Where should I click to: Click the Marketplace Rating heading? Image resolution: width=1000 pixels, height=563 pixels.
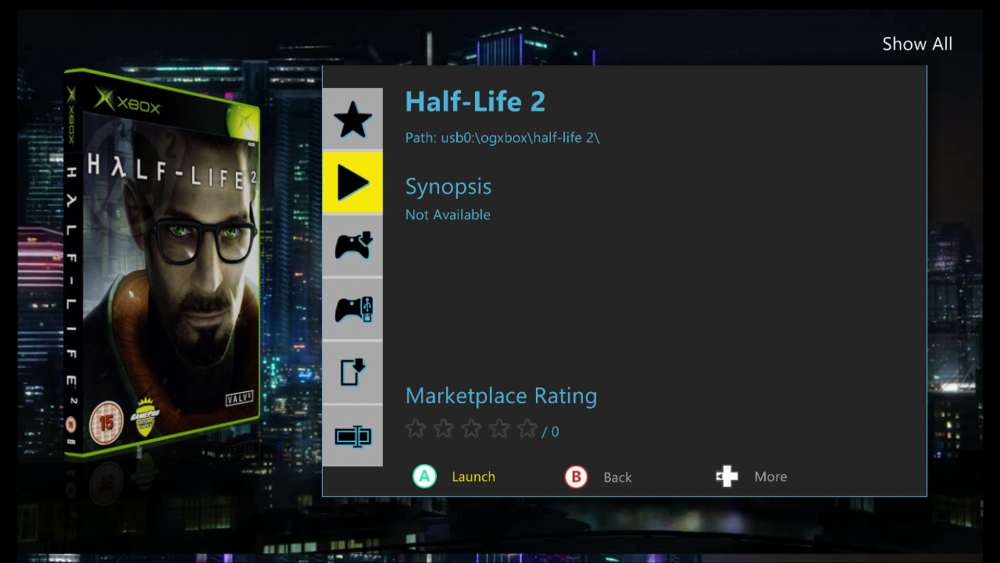point(501,396)
